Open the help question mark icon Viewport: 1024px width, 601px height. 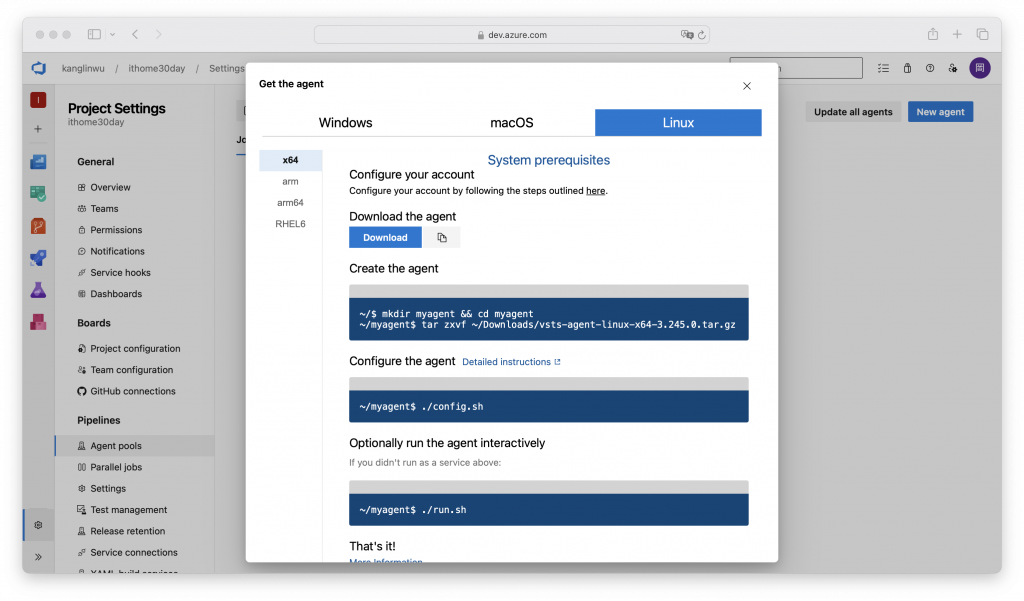[x=930, y=68]
